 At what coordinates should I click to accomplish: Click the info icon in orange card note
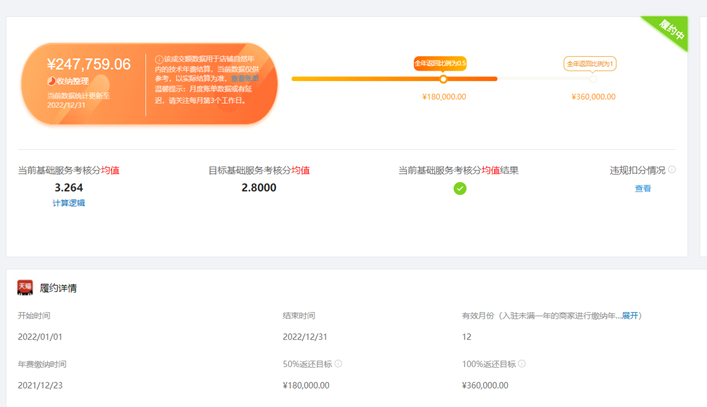(x=159, y=59)
